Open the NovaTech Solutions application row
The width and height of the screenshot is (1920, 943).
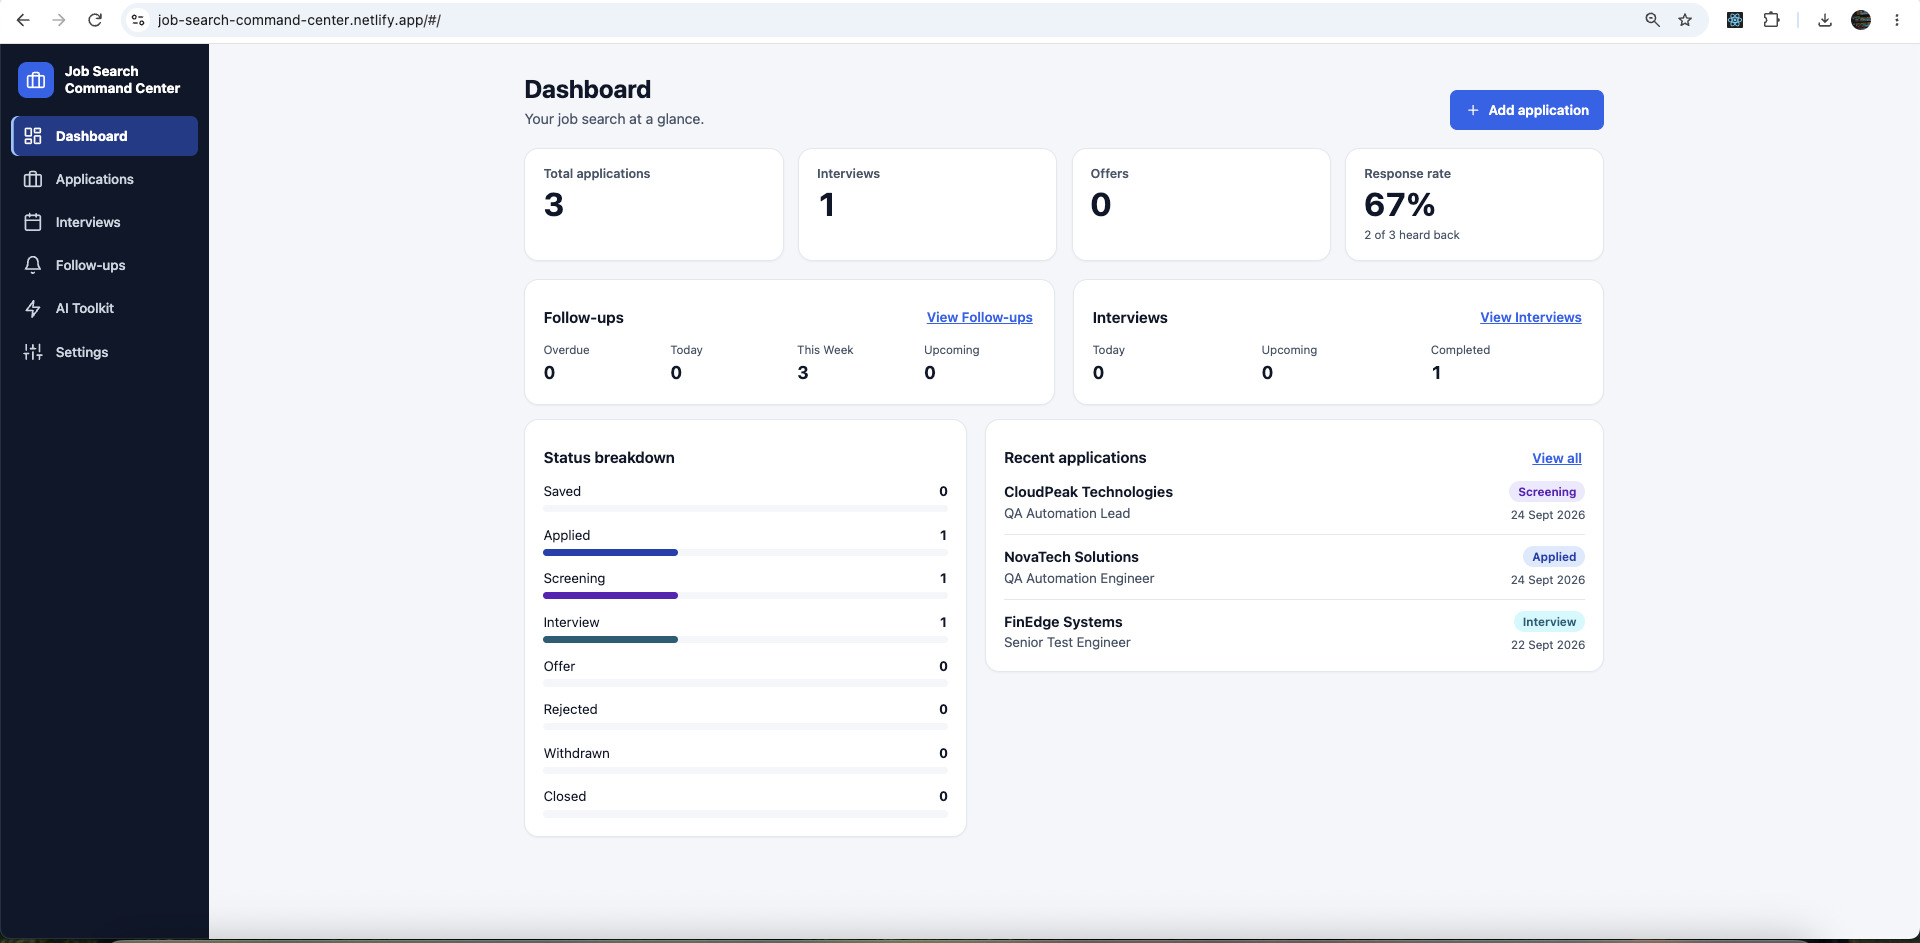point(1294,567)
